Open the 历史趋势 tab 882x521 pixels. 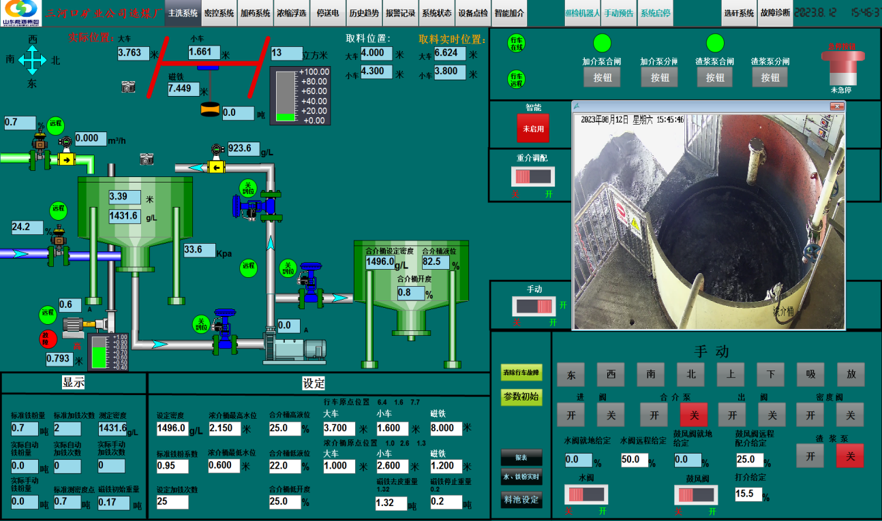coord(363,13)
